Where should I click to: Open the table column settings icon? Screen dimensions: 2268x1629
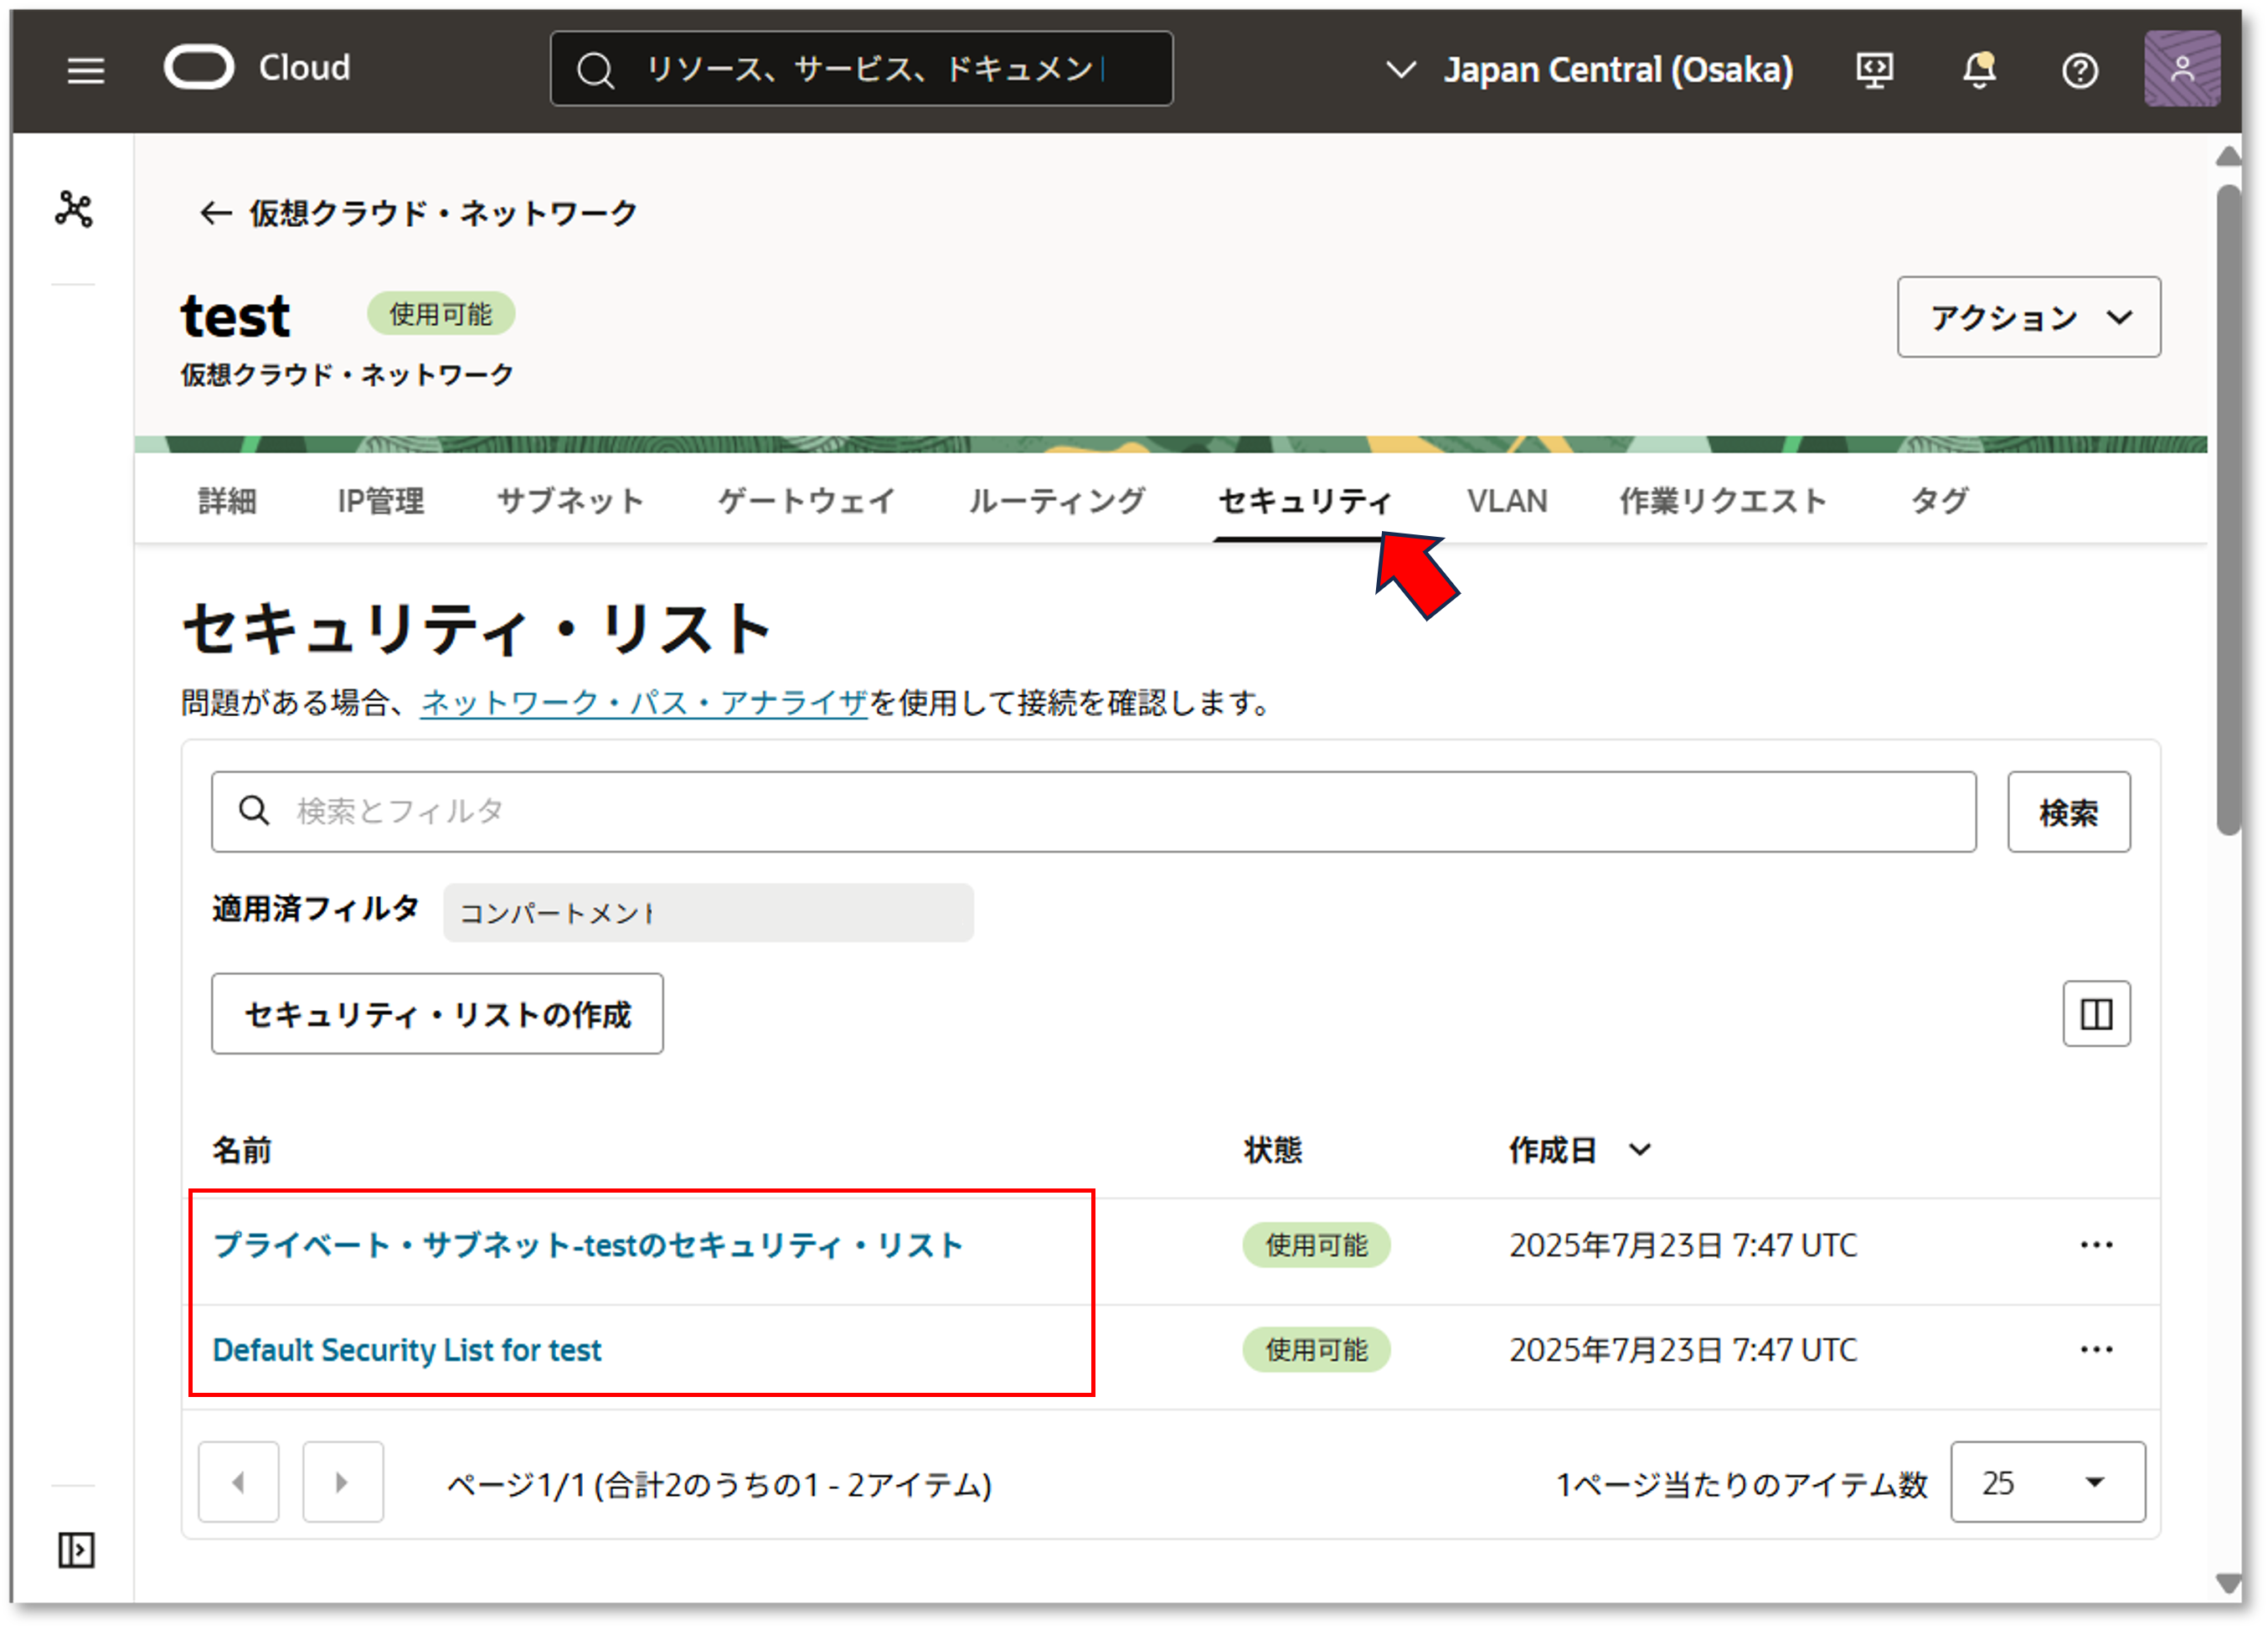[x=2096, y=1014]
